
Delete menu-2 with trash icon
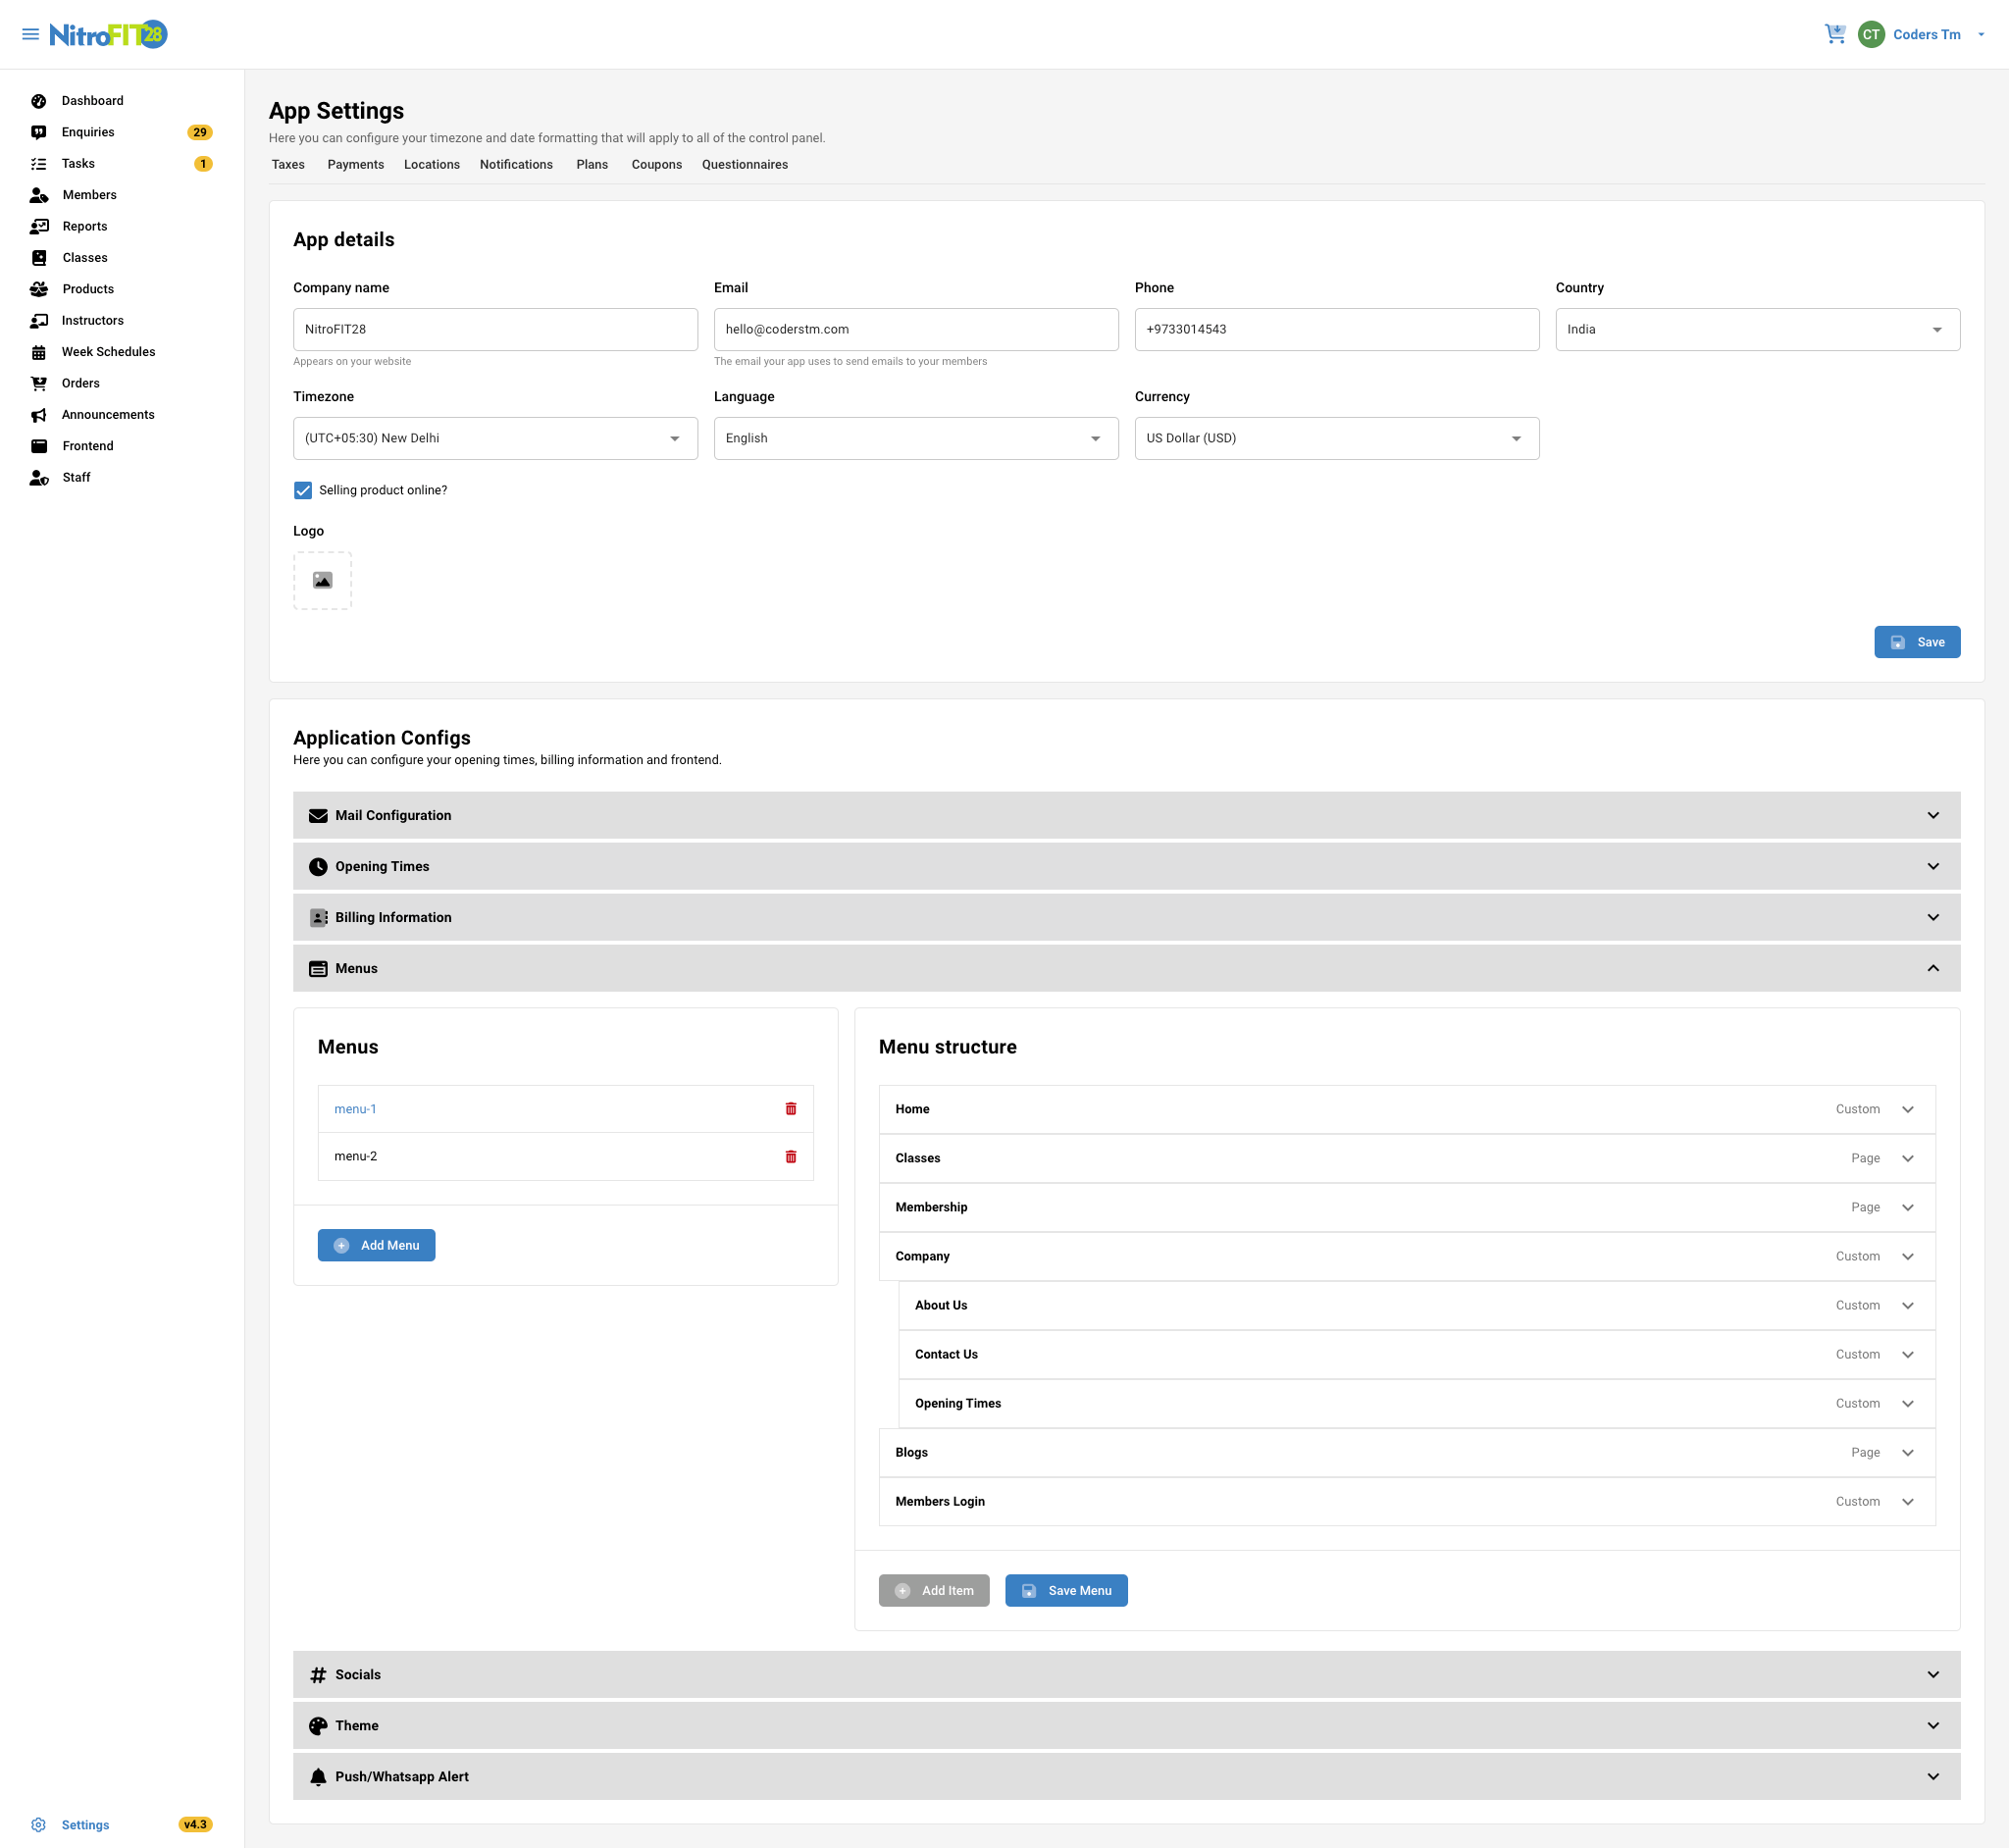790,1156
